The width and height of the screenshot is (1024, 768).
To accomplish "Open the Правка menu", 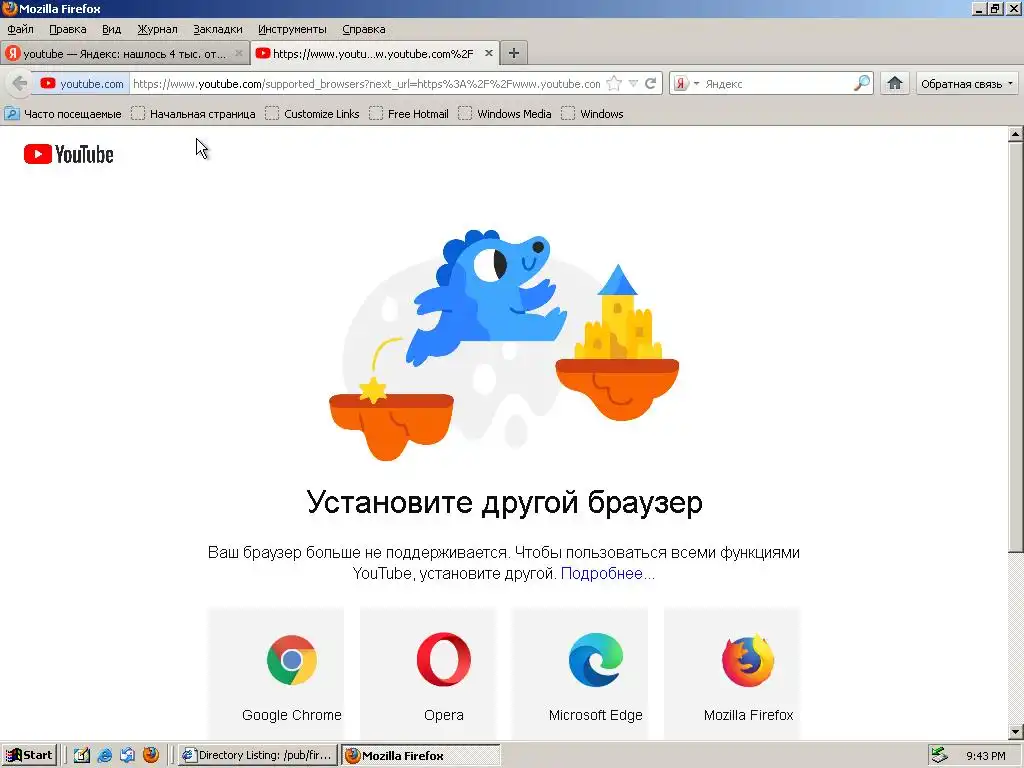I will [67, 29].
